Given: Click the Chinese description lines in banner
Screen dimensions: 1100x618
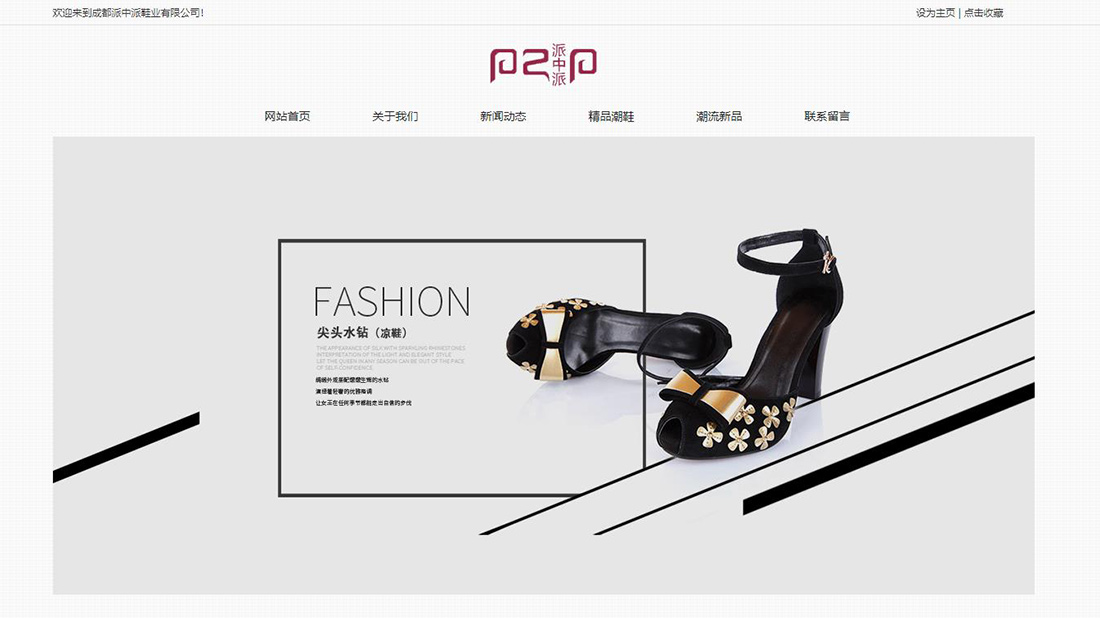Looking at the screenshot, I should point(363,391).
